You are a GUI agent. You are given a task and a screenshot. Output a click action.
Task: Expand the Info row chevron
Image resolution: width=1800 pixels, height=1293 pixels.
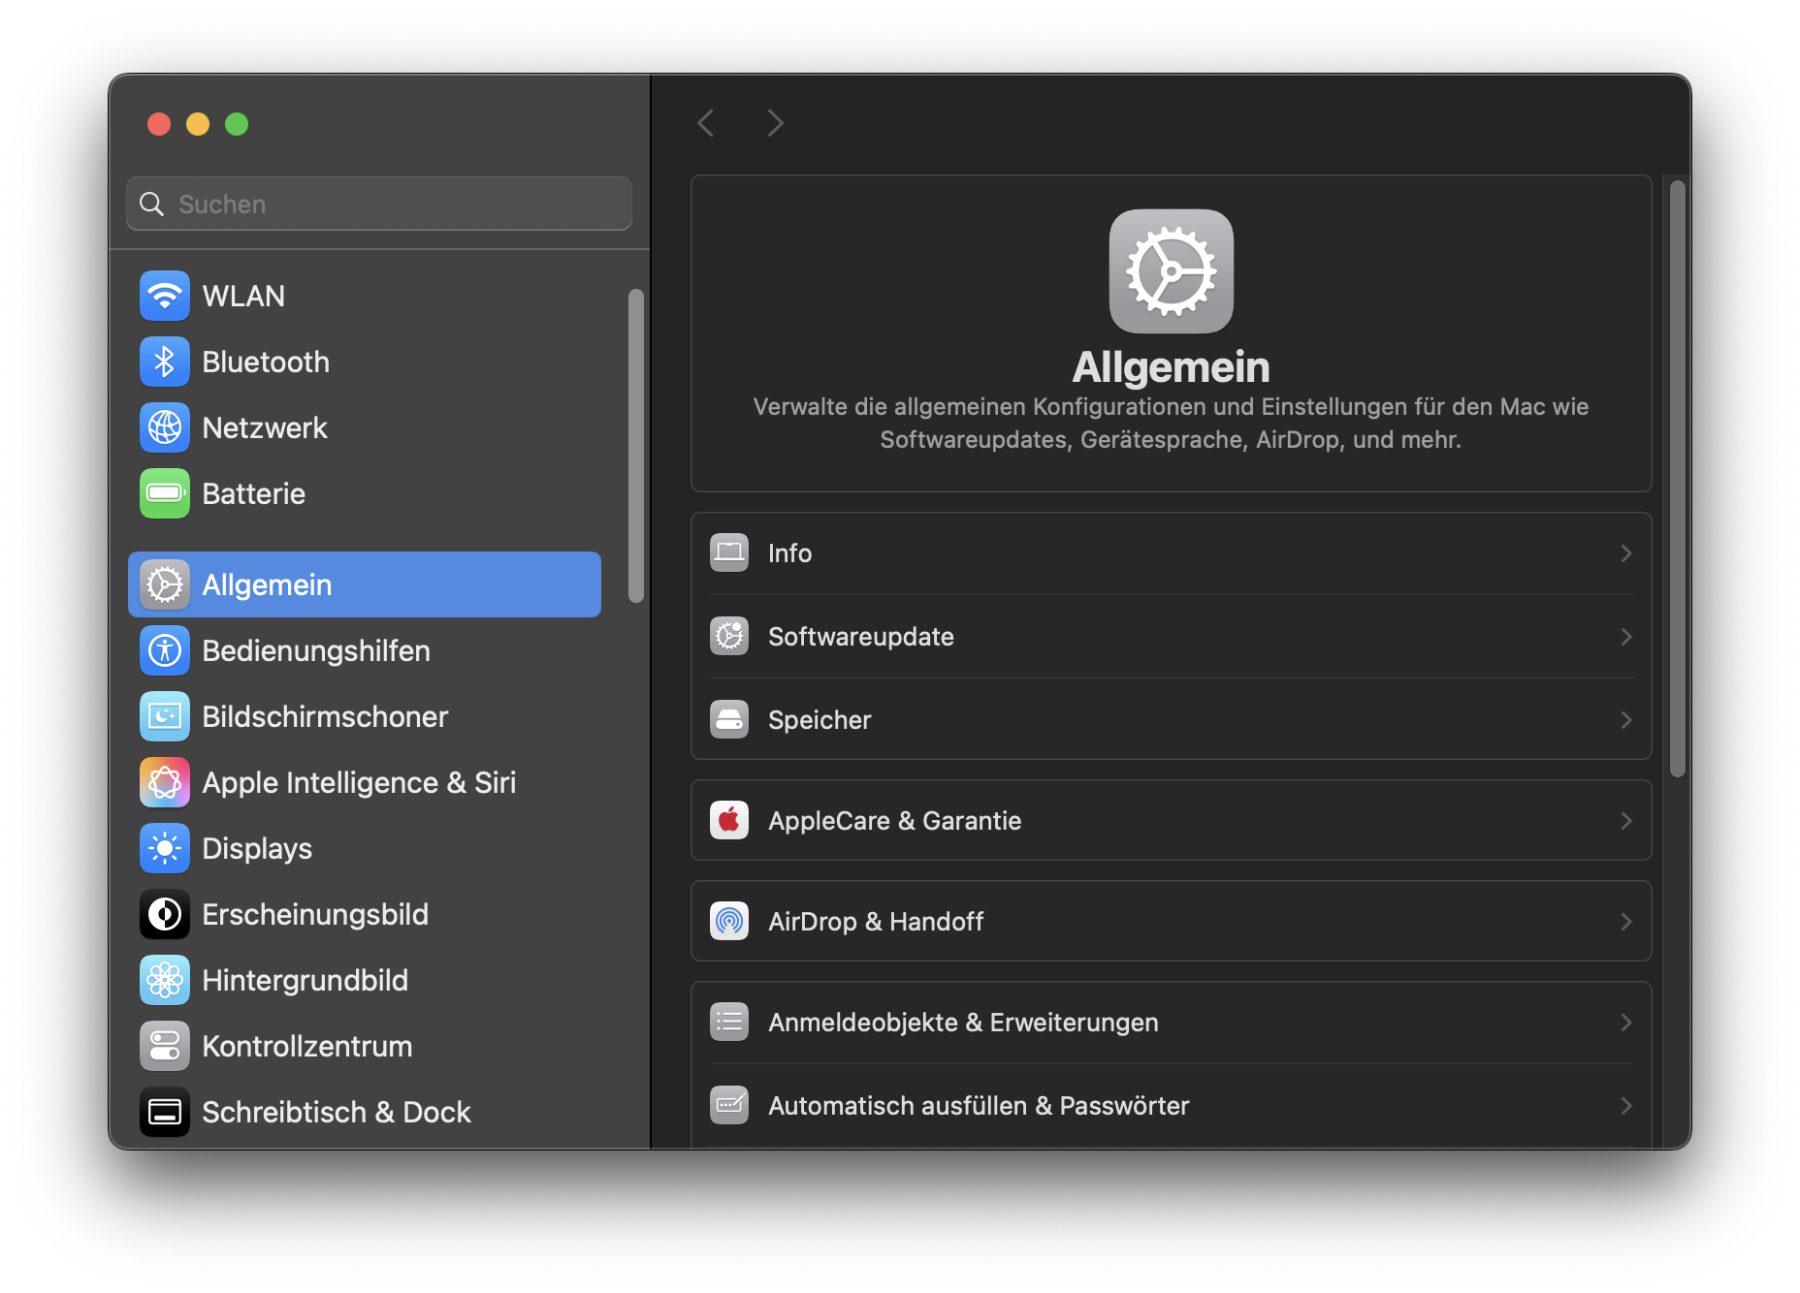pos(1625,554)
